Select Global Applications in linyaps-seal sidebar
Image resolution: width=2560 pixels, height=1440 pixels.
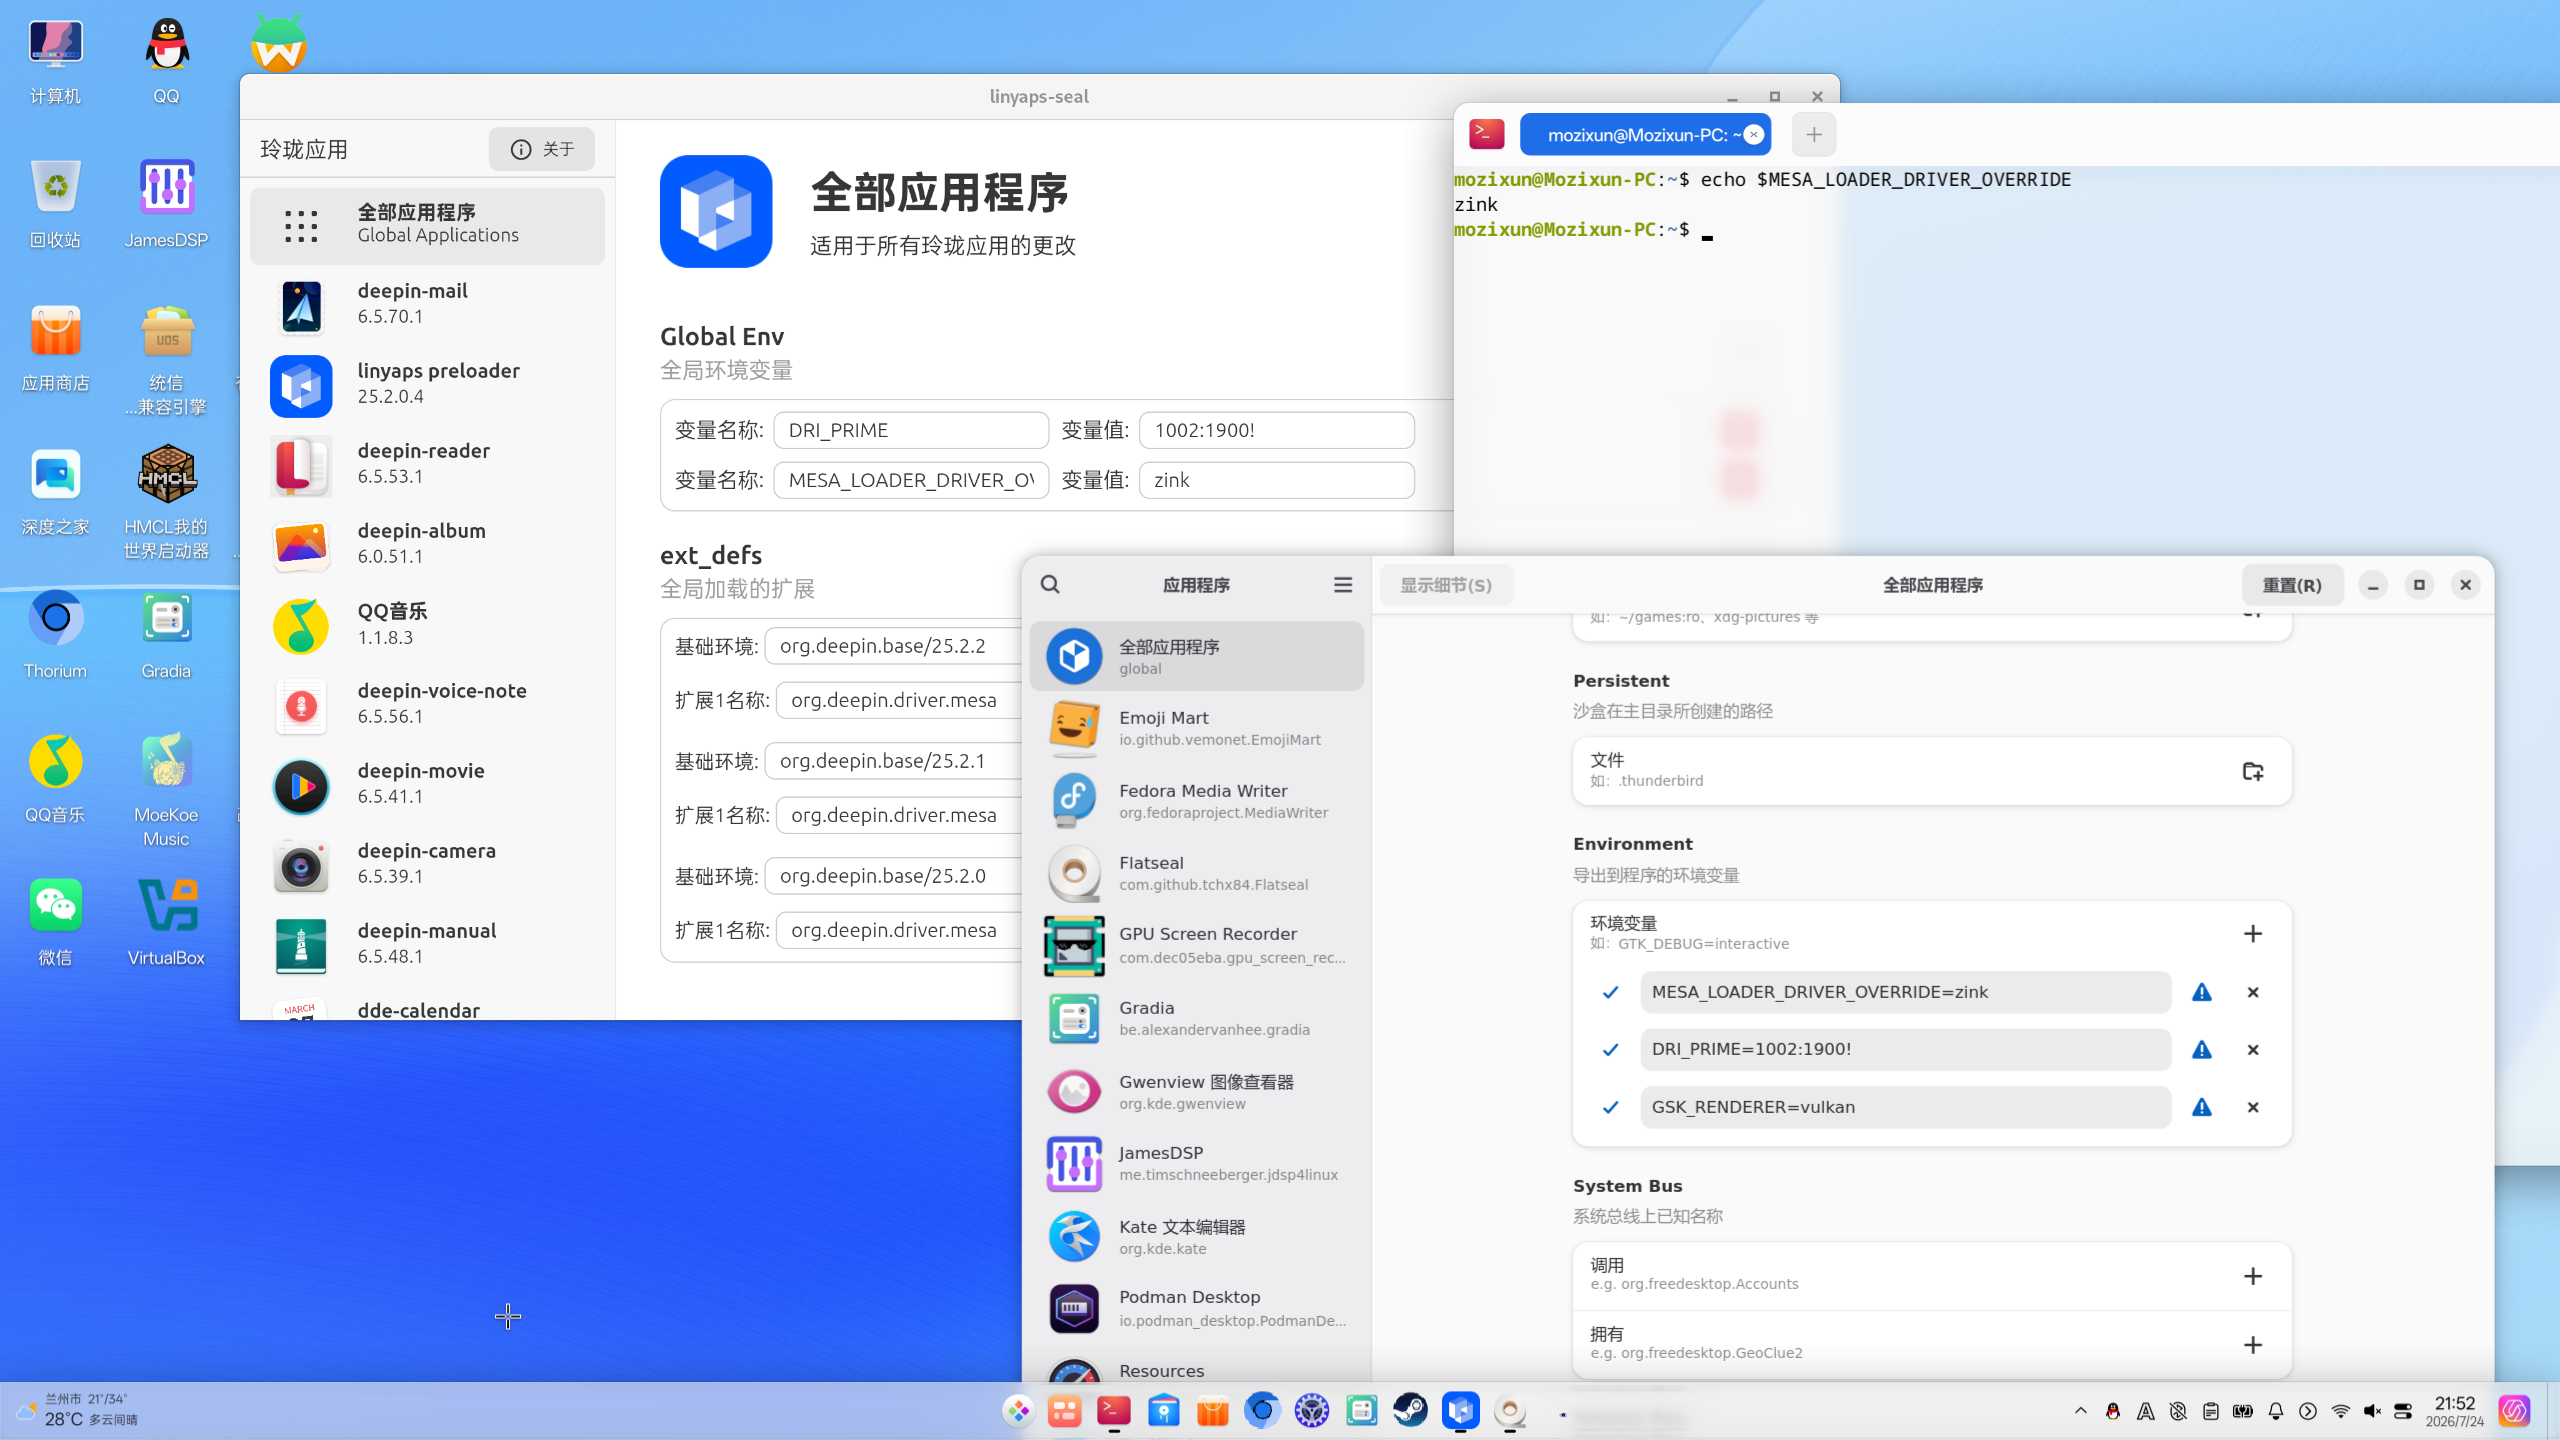coord(427,224)
